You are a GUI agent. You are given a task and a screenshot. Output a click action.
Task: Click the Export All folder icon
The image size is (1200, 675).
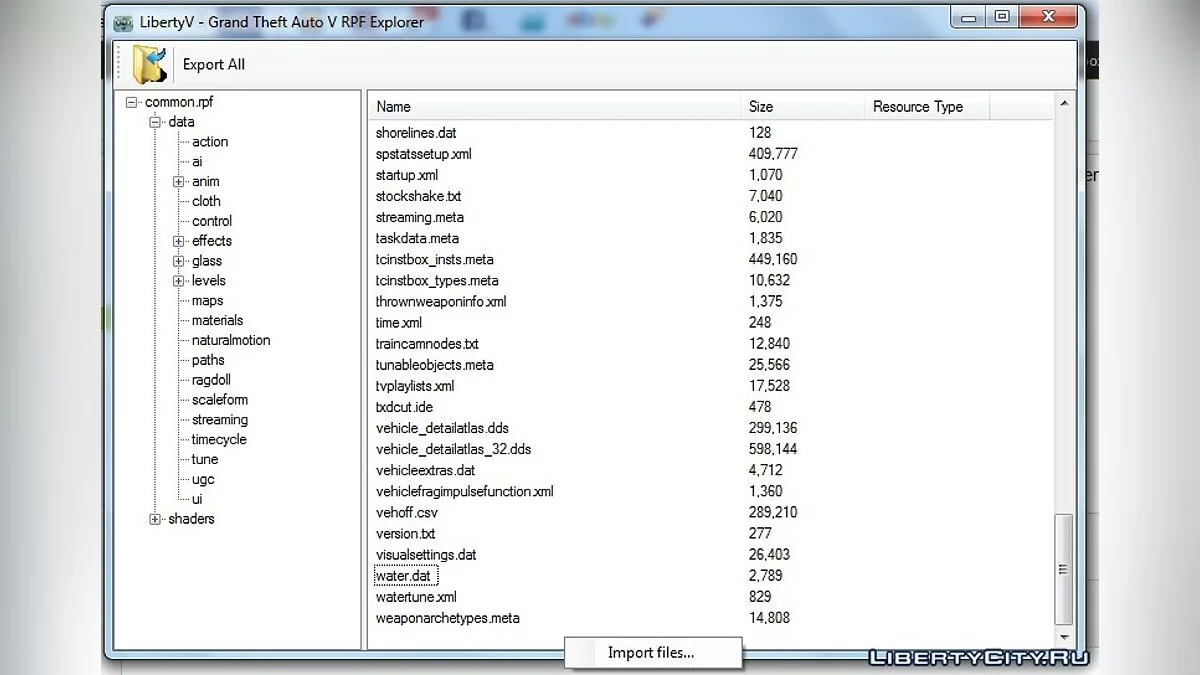[151, 64]
